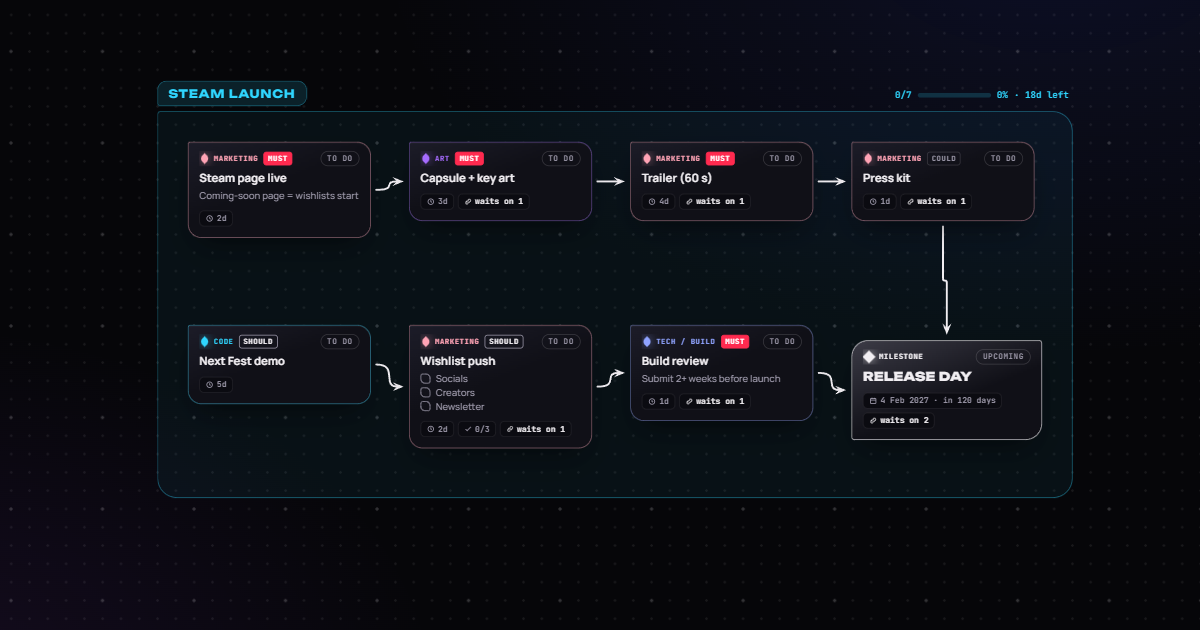Screen dimensions: 1200x630
Task: Click the category icon on Wishlist push card
Action: click(426, 341)
